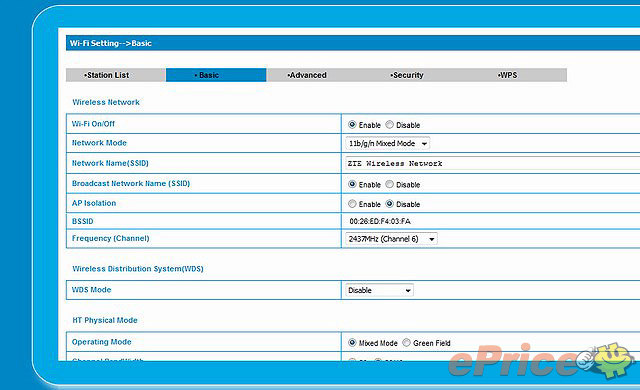Click the ePrice watermark text

(x=513, y=361)
